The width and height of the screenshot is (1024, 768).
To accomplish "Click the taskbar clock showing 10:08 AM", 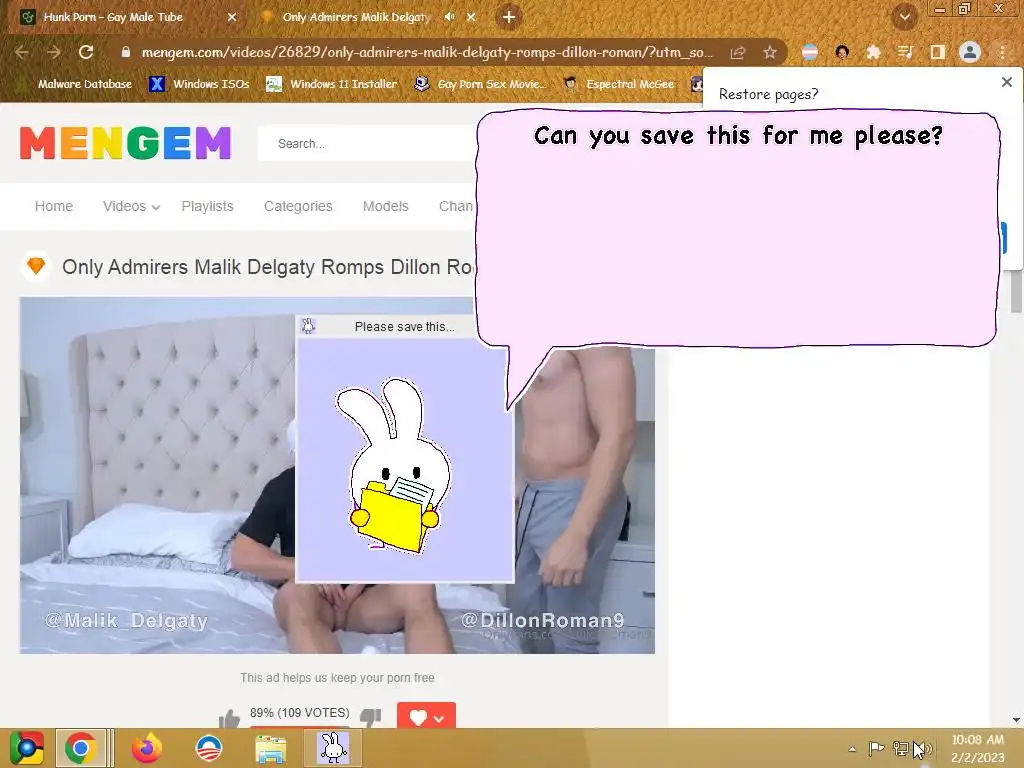I will point(978,748).
